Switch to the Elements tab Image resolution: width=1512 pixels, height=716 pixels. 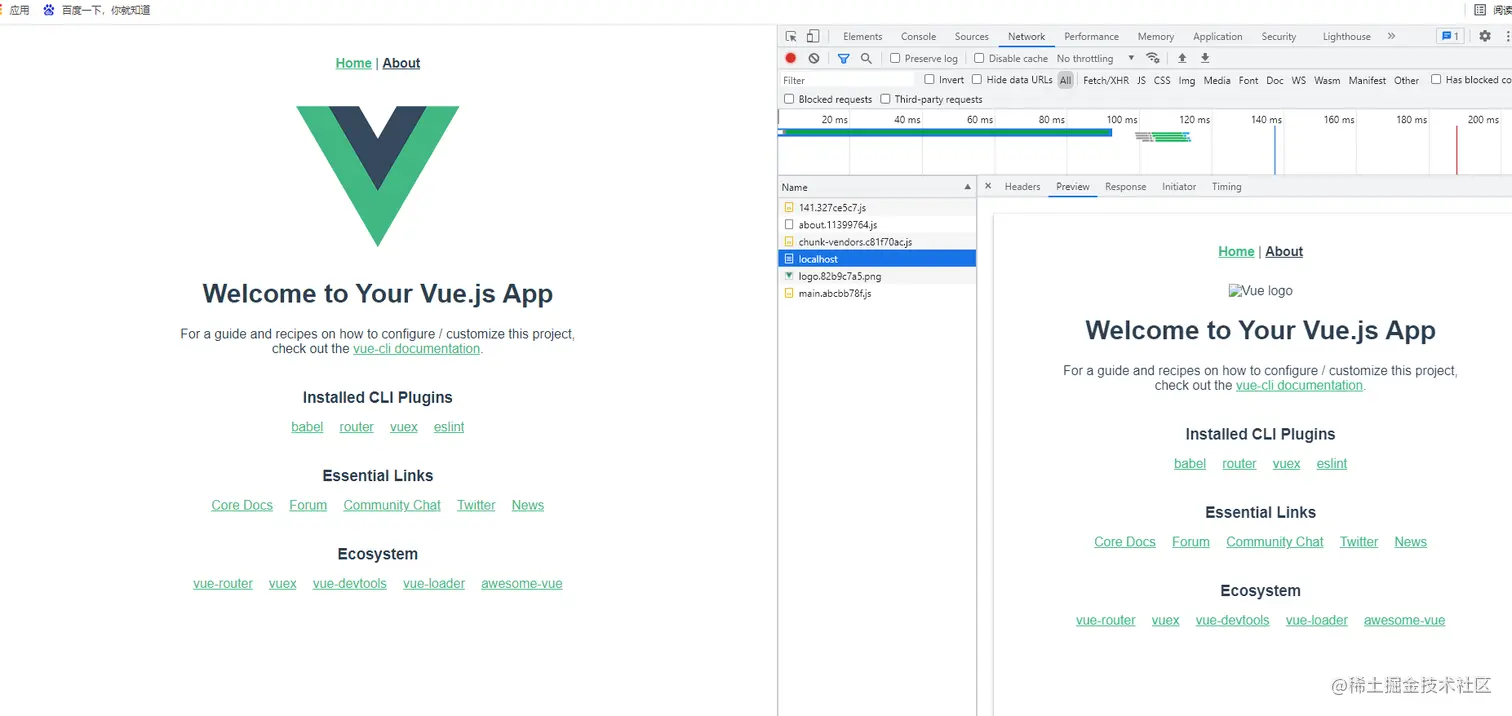tap(862, 36)
